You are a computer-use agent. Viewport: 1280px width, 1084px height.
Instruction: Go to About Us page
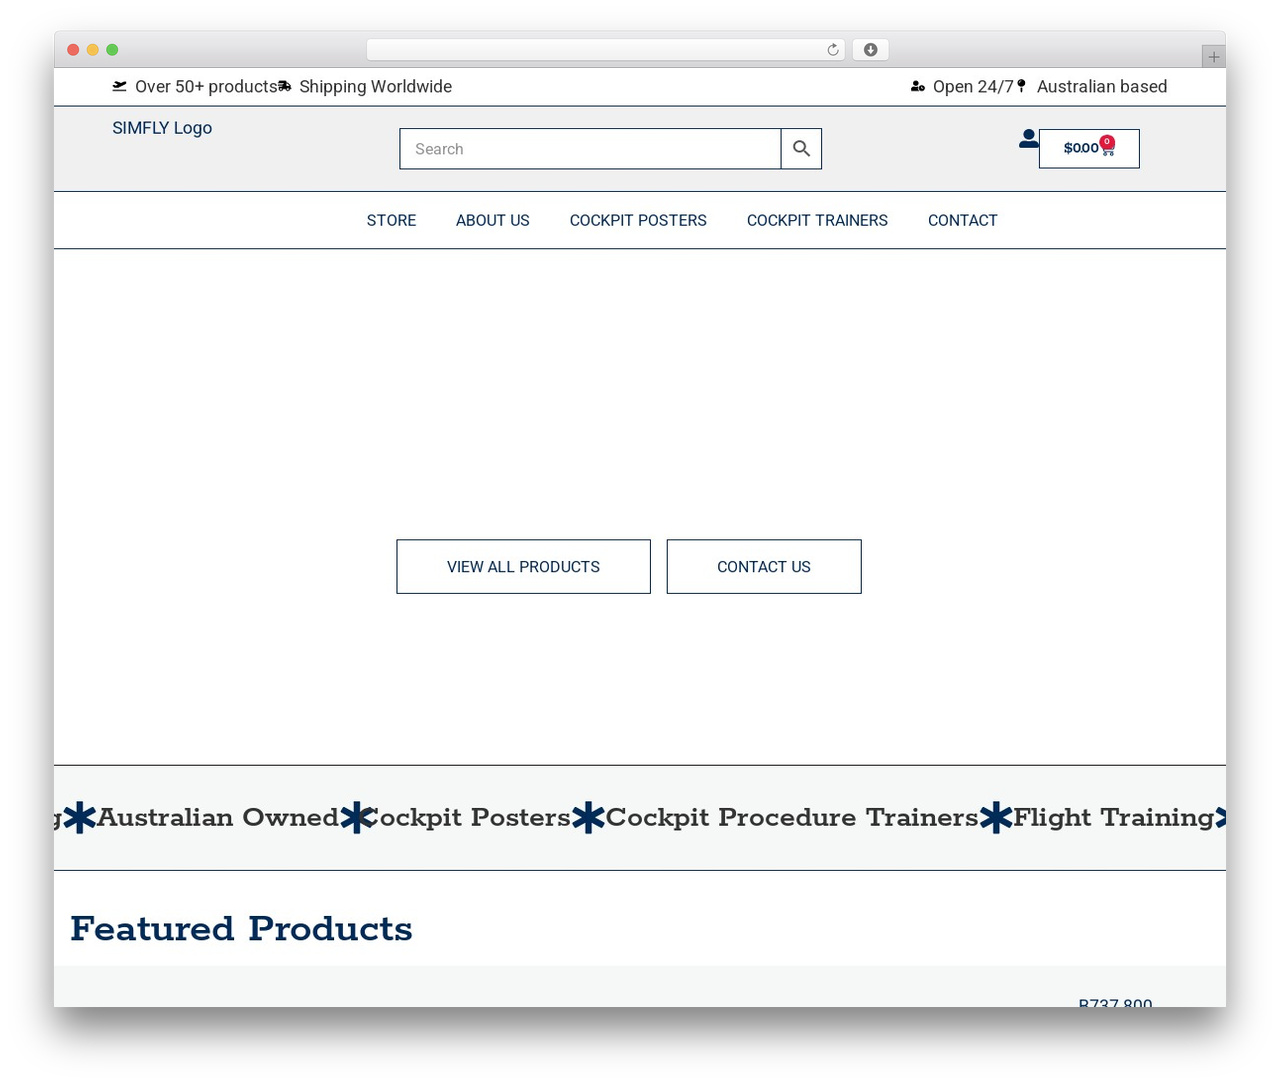[493, 220]
